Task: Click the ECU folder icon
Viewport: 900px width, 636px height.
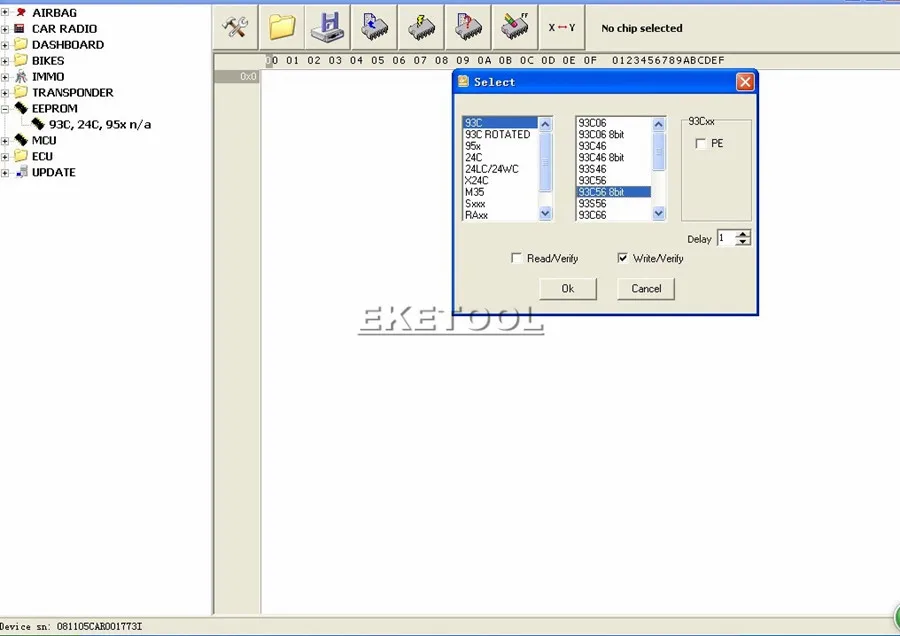Action: pos(21,156)
